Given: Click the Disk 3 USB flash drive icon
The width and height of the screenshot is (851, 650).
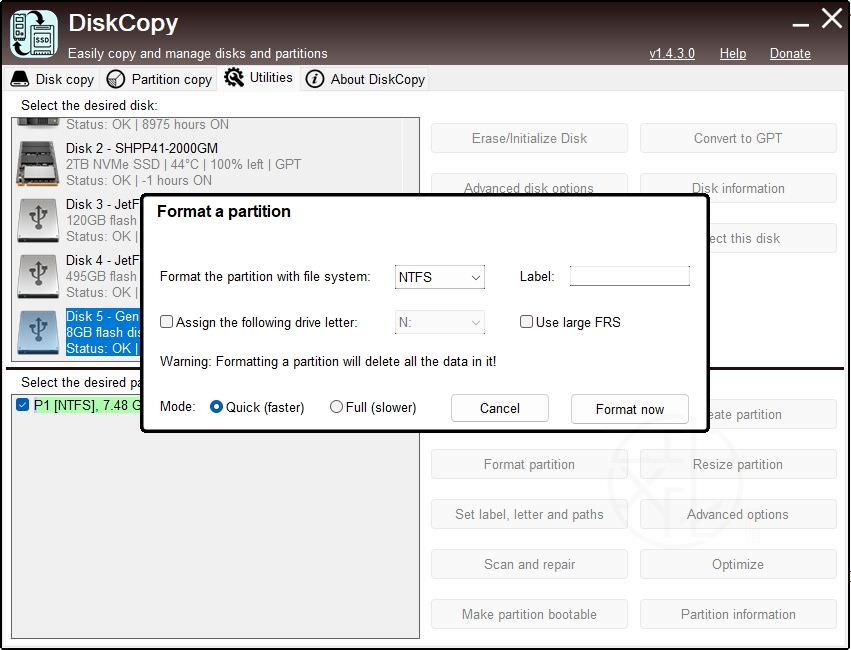Looking at the screenshot, I should (37, 220).
